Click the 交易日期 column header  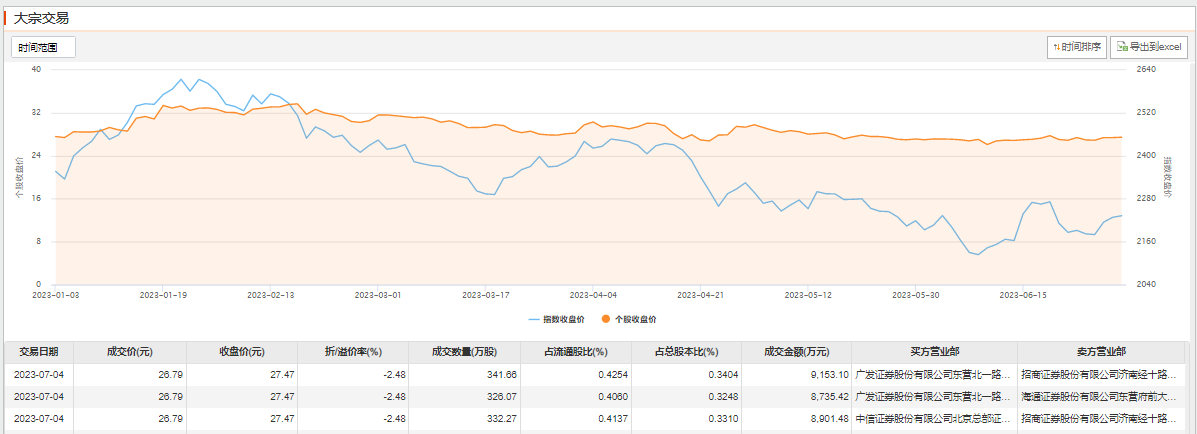(39, 352)
